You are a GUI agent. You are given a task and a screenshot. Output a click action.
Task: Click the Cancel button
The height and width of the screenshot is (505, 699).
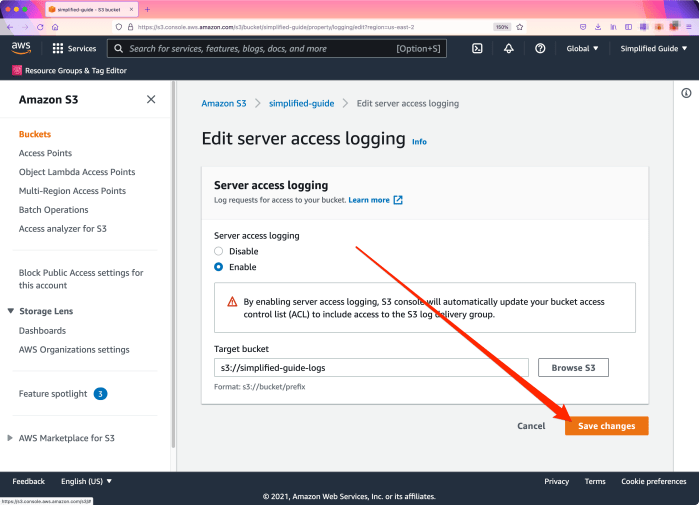[x=531, y=426]
